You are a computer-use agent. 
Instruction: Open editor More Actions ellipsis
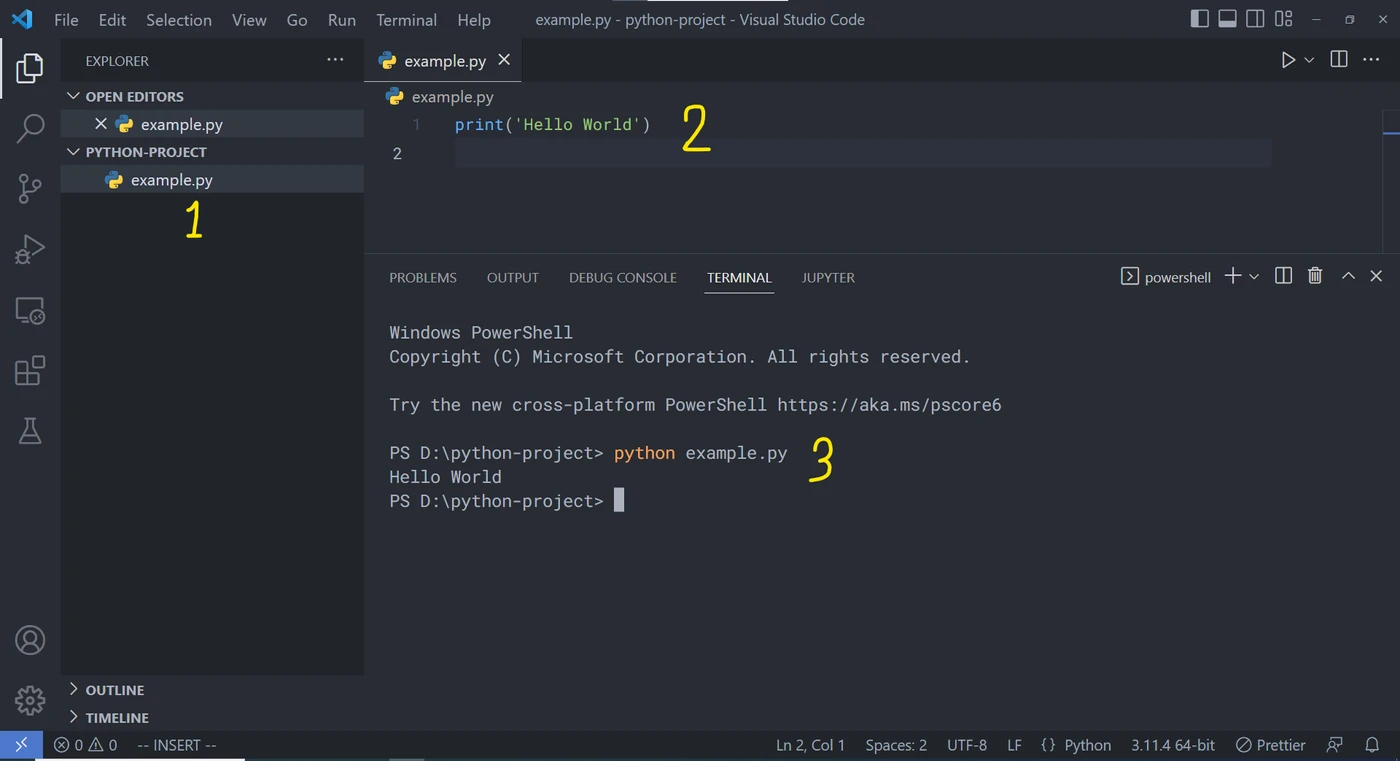[1371, 60]
